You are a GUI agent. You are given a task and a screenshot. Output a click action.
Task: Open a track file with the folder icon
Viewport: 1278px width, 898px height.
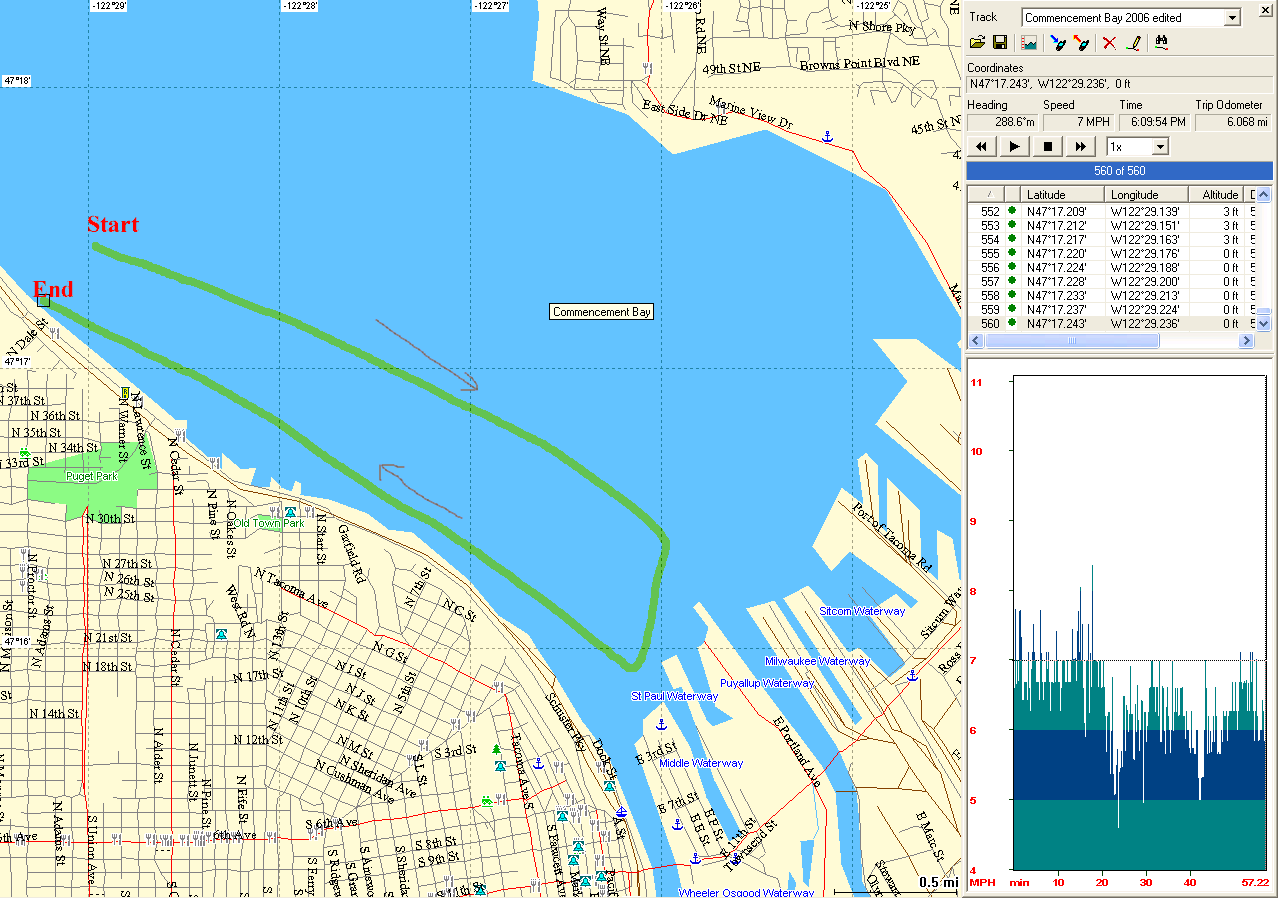tap(979, 43)
